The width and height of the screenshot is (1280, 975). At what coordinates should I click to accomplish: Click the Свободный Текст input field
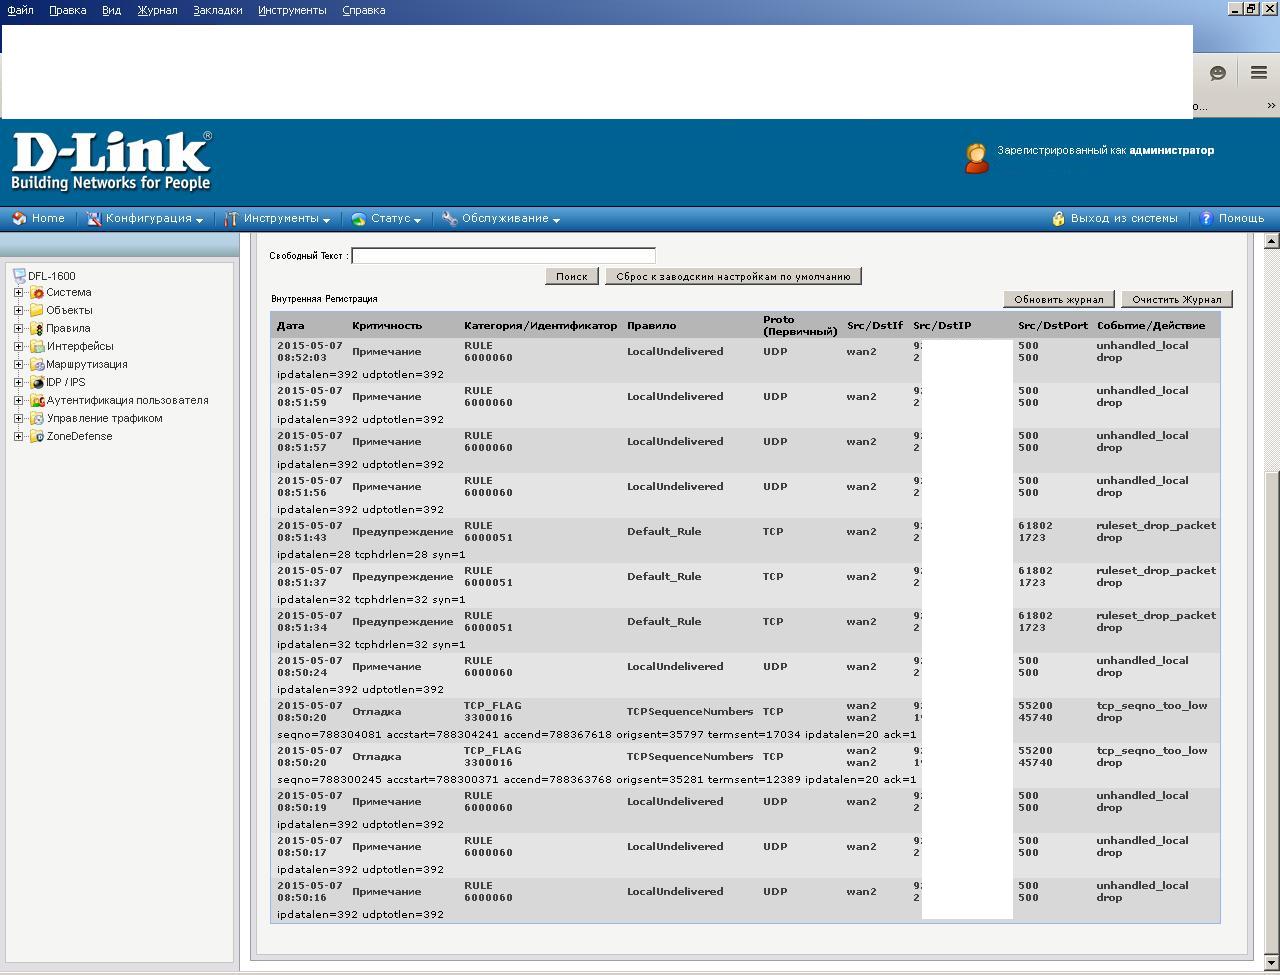tap(503, 256)
